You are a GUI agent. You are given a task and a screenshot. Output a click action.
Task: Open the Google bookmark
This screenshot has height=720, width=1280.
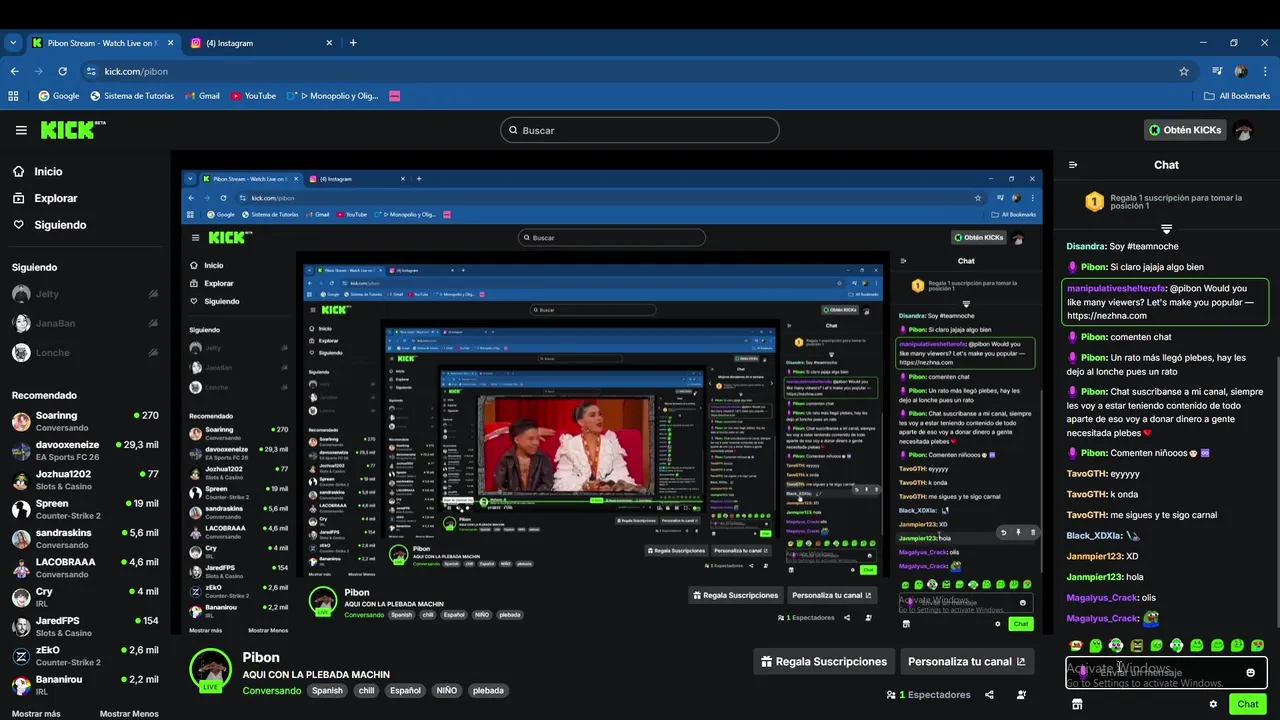pos(59,96)
